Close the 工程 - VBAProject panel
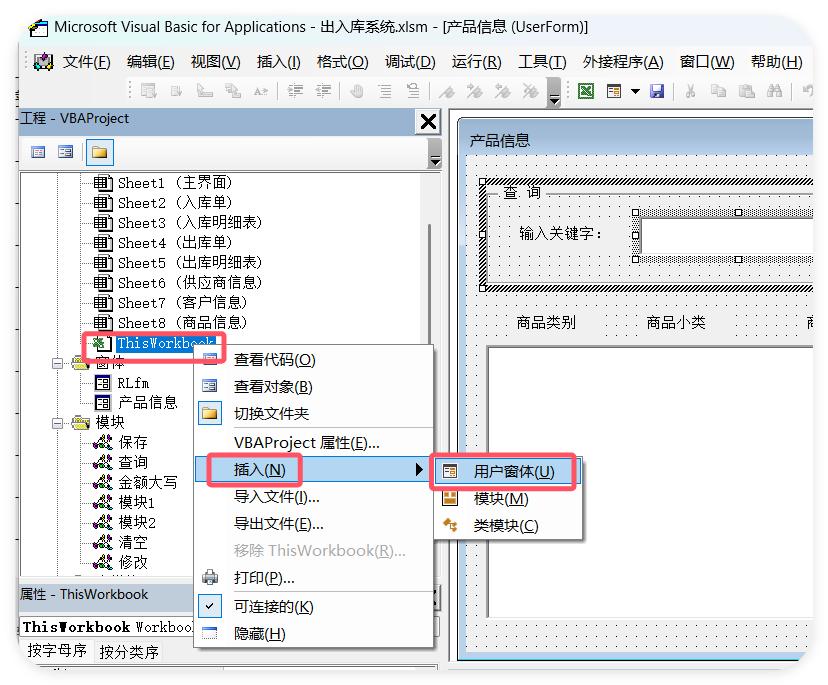 [428, 121]
